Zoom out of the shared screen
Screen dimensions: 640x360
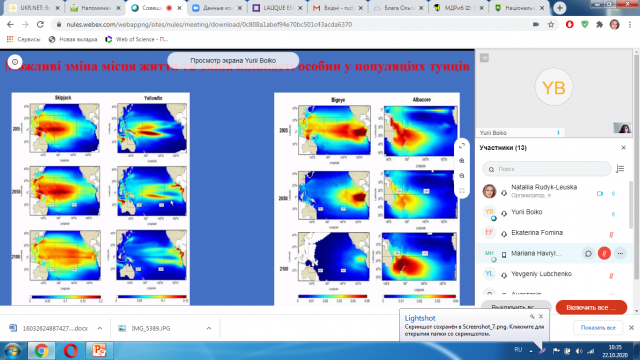point(462,176)
